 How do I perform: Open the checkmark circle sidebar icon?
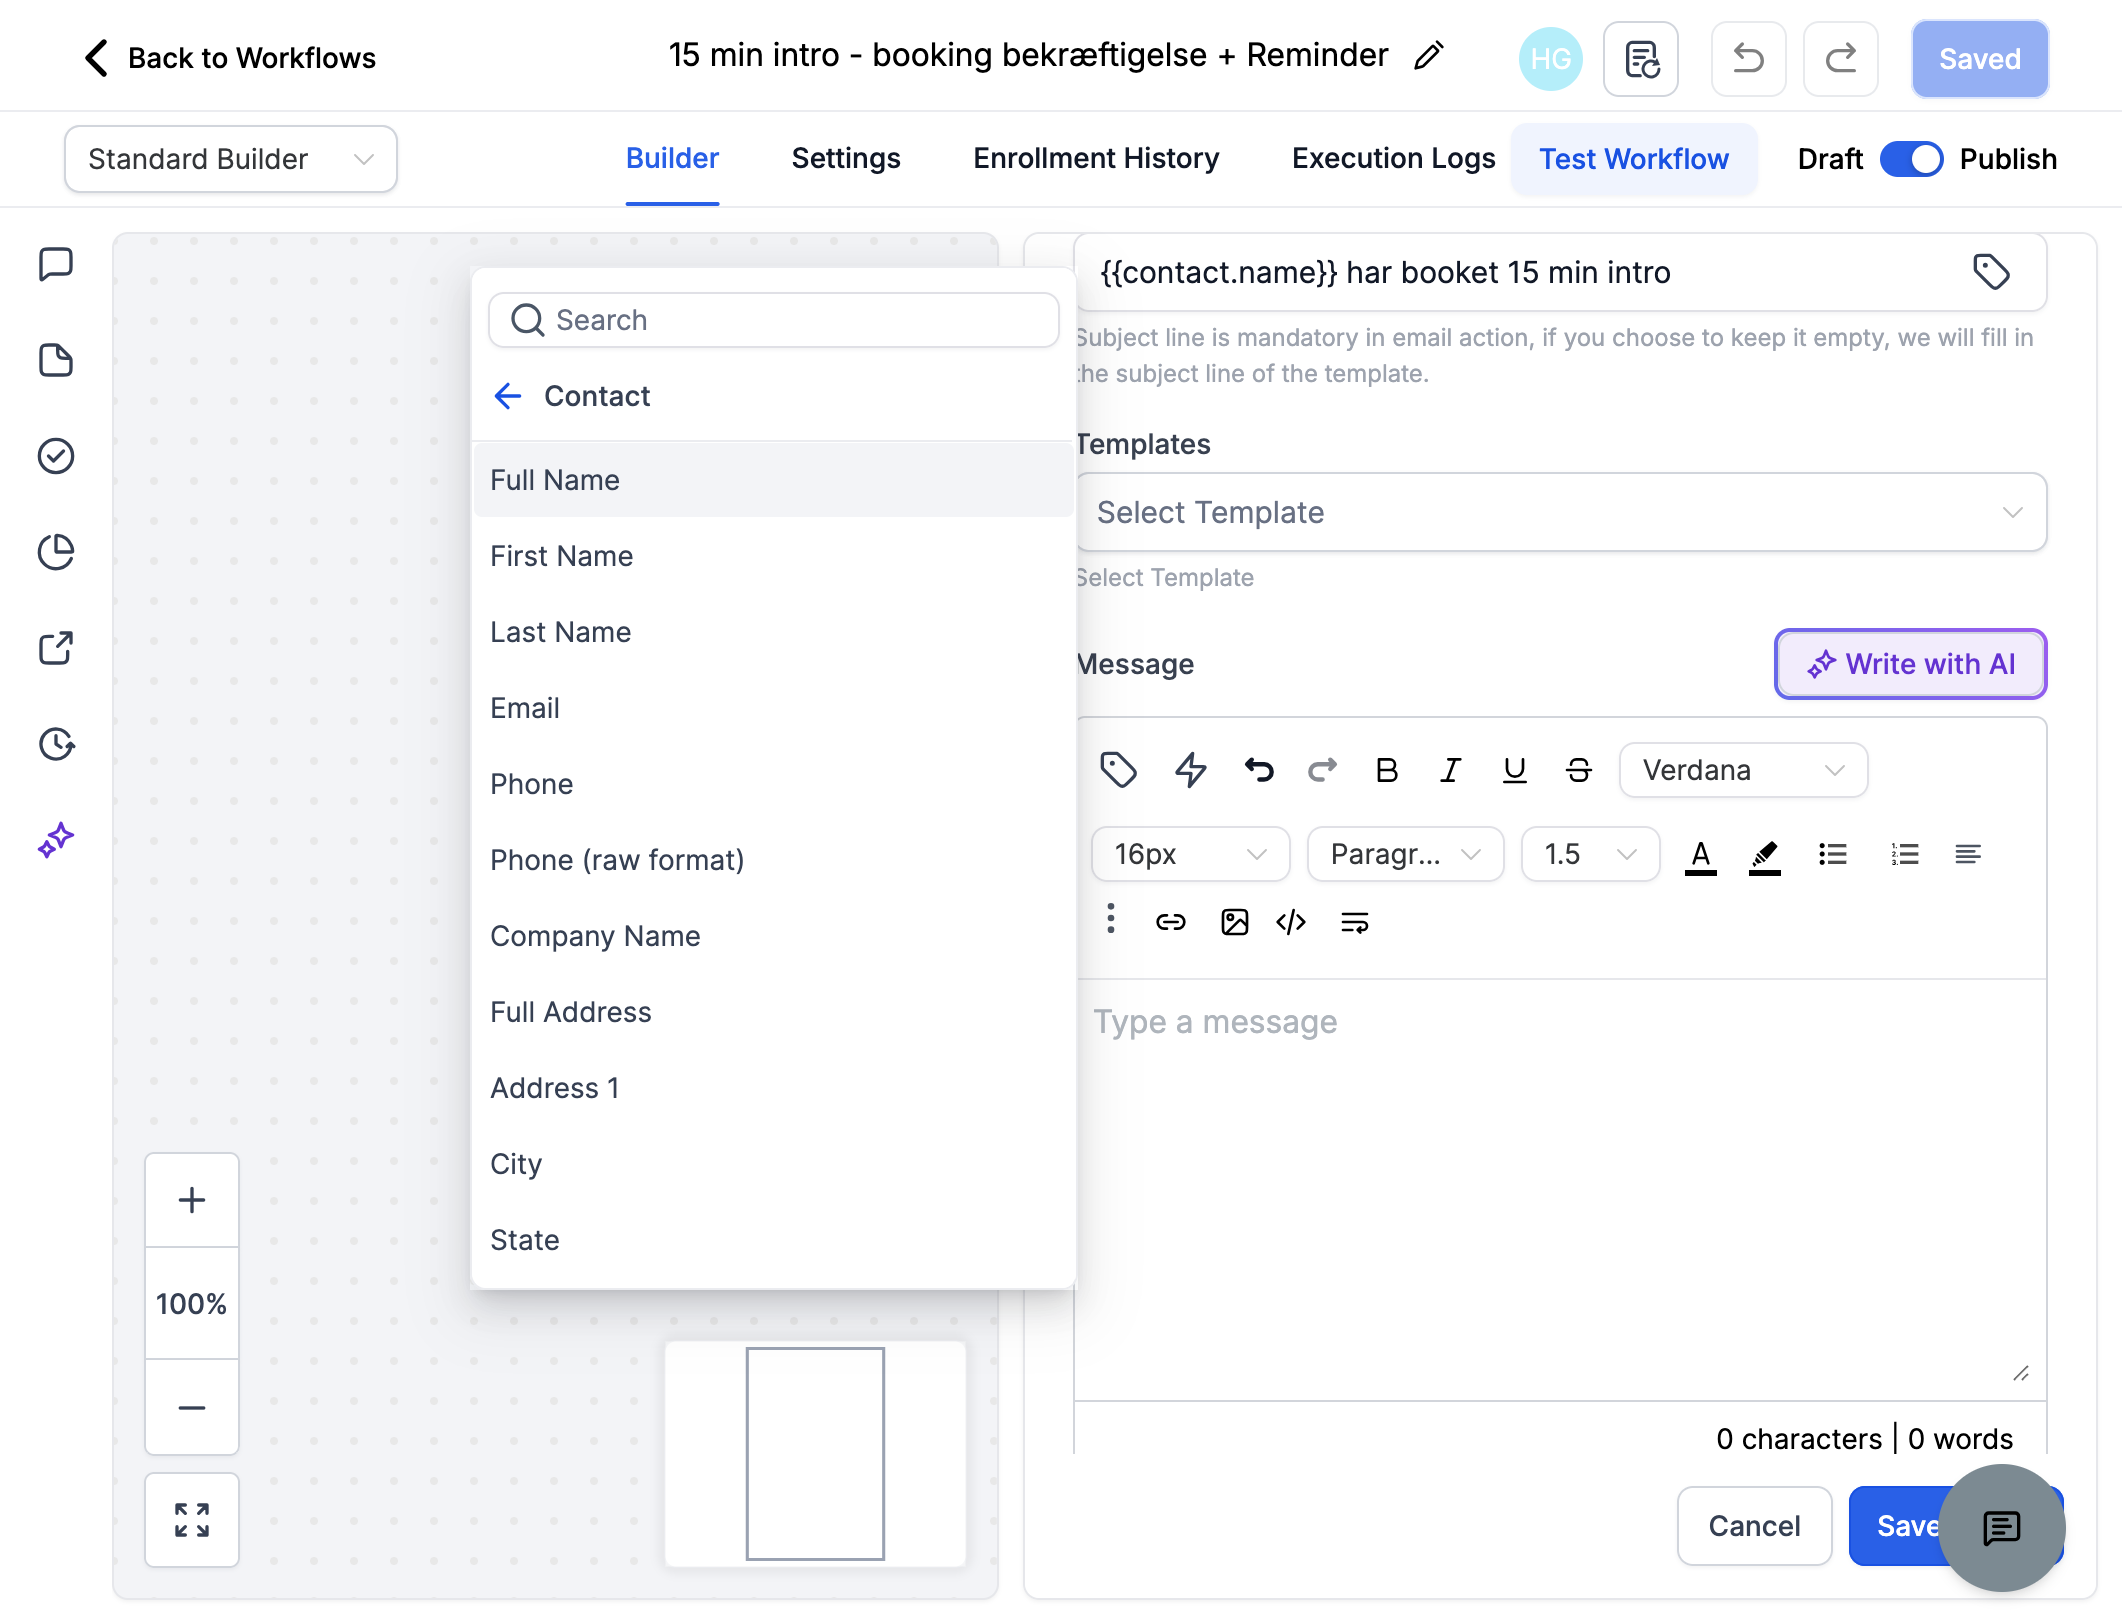point(56,456)
